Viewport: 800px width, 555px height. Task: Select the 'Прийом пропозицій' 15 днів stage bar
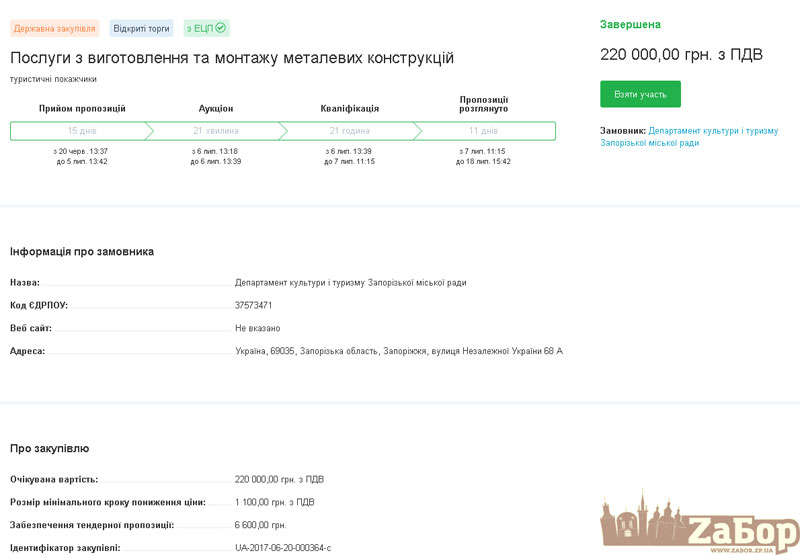(x=82, y=131)
